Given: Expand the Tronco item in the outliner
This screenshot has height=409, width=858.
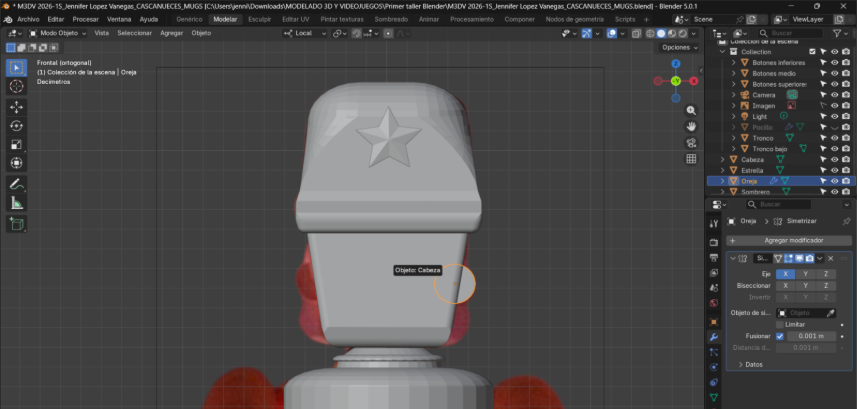Looking at the screenshot, I should tap(734, 138).
